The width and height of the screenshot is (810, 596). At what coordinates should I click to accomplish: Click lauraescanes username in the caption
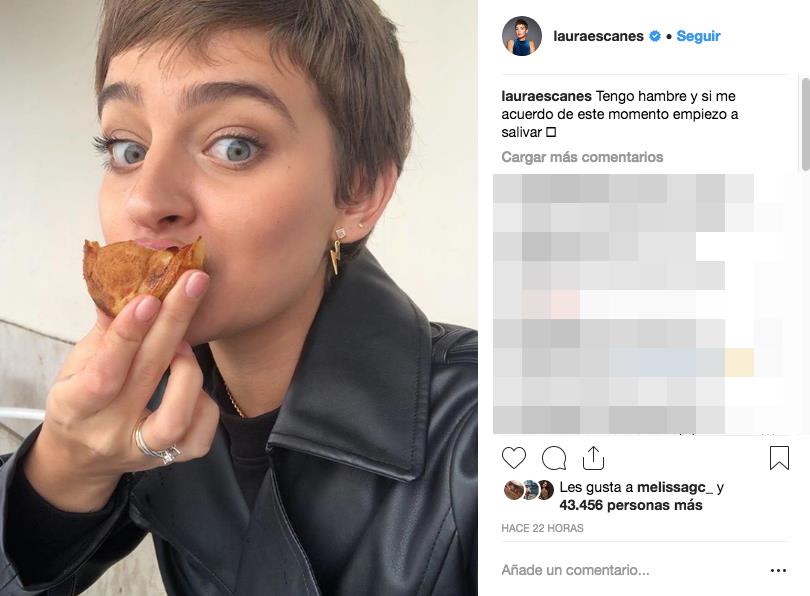(x=546, y=97)
